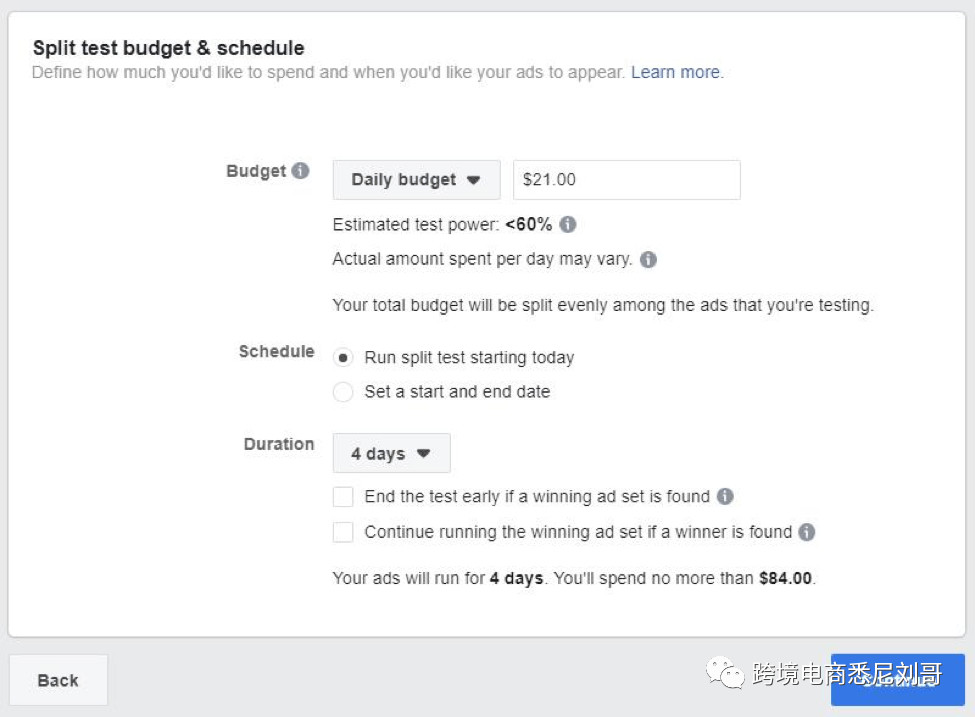This screenshot has width=975, height=717.
Task: Open the Budget info tooltip icon
Action: (x=299, y=171)
